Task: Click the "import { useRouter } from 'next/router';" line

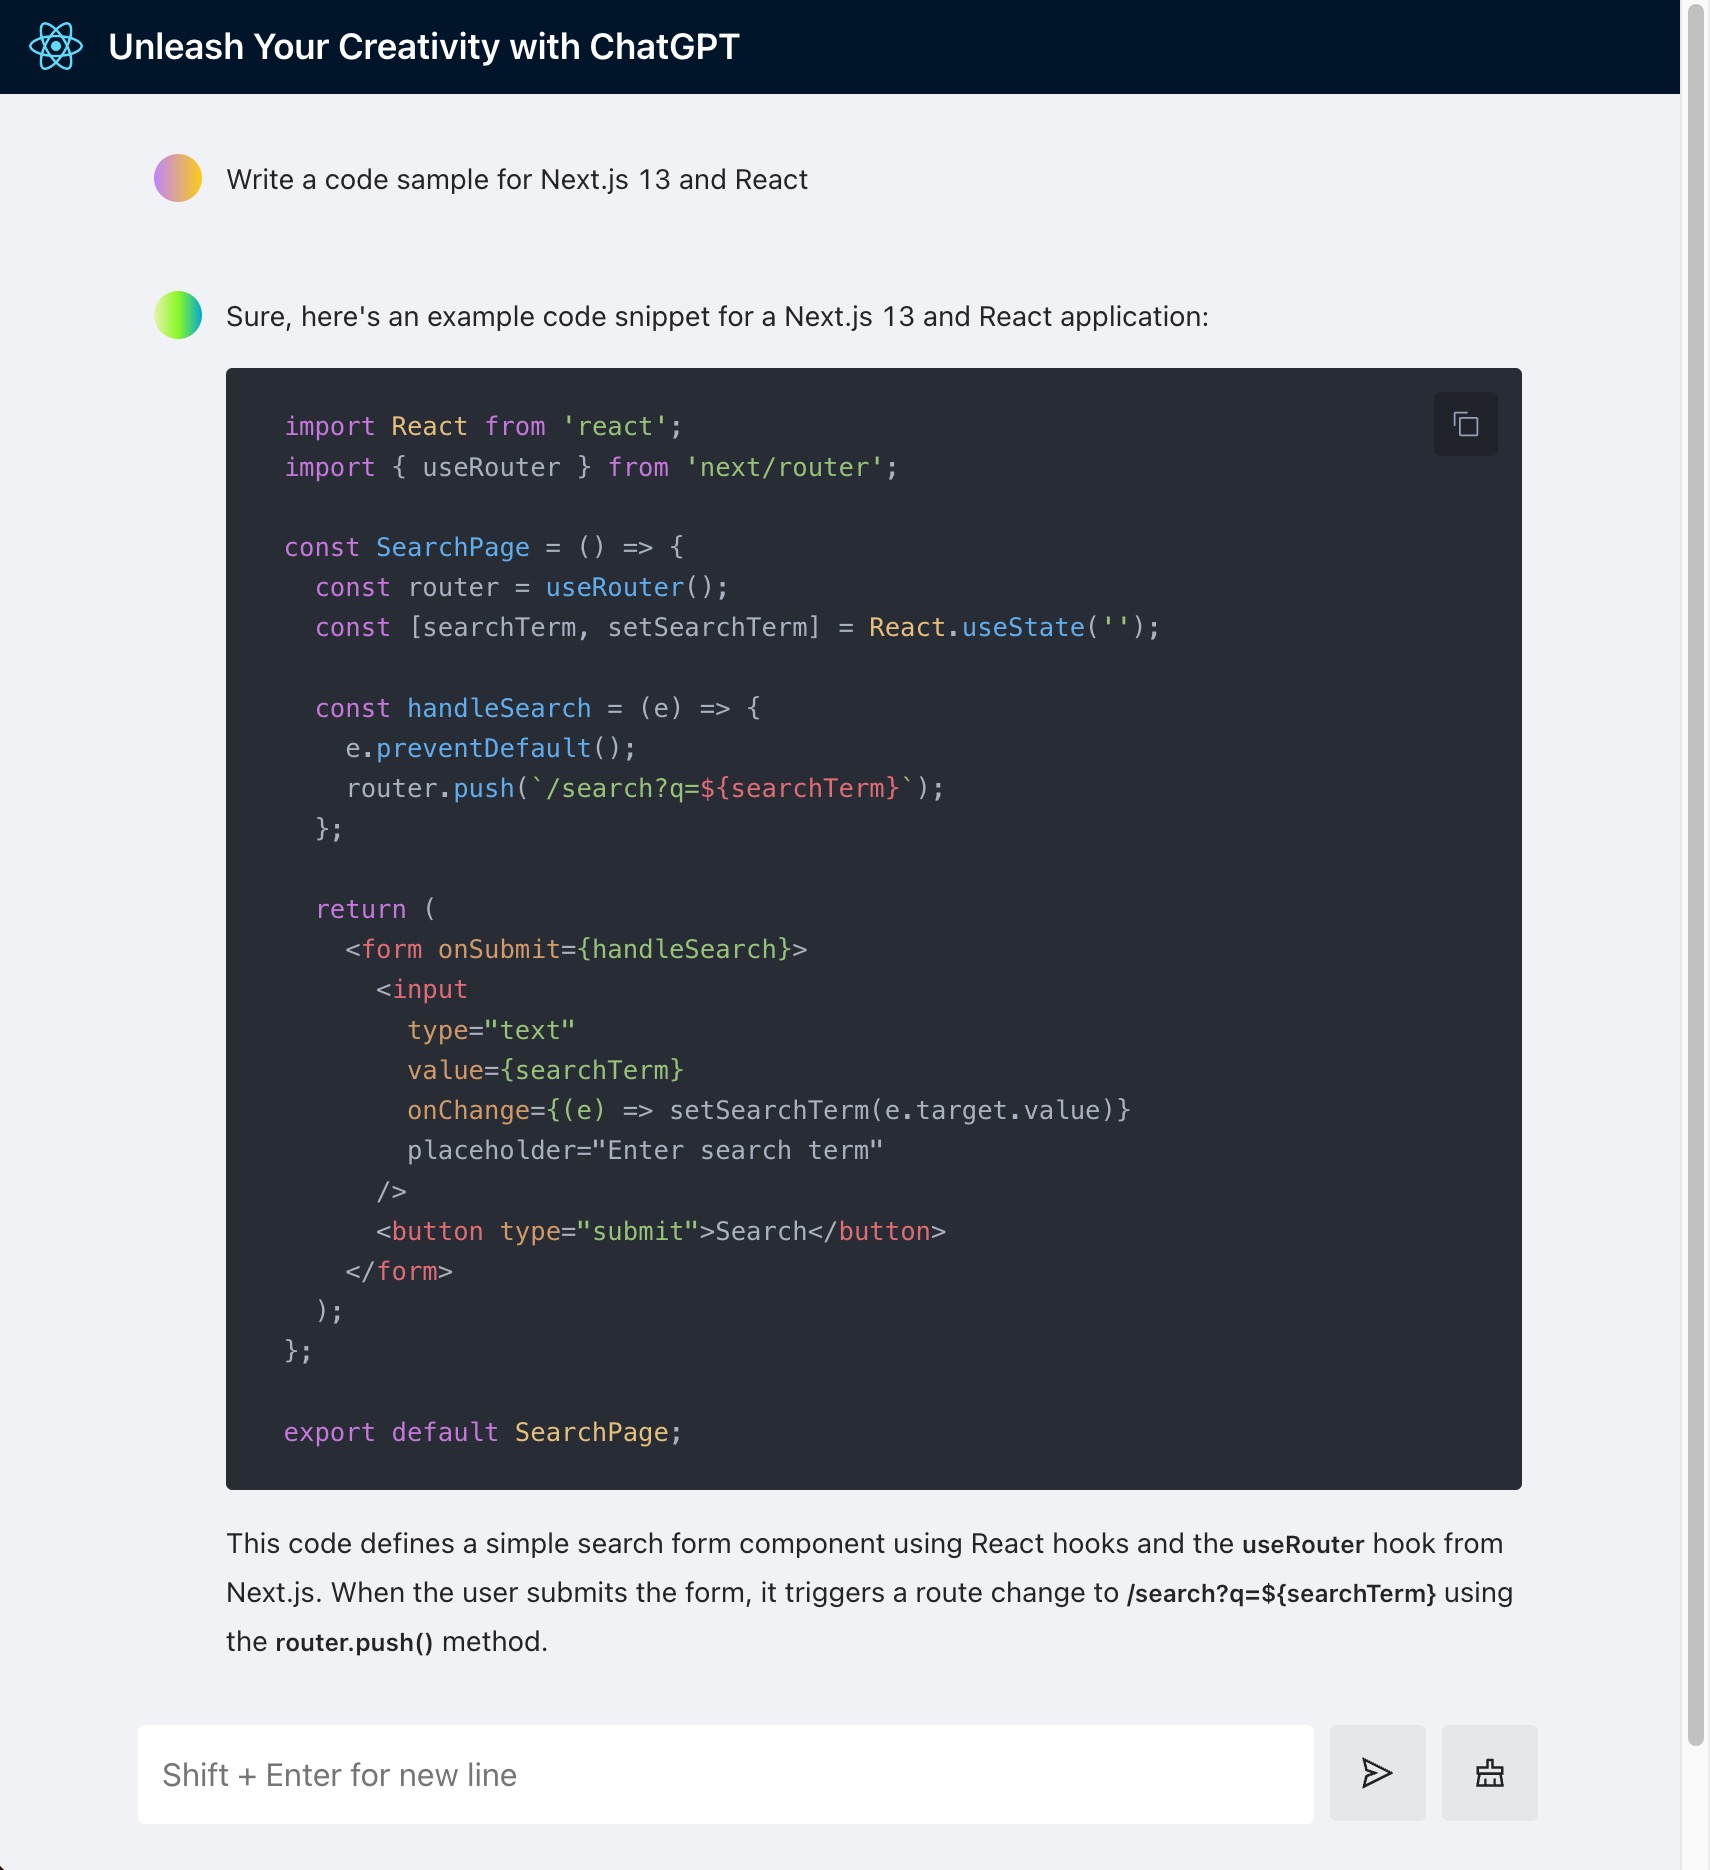Action: pyautogui.click(x=591, y=467)
